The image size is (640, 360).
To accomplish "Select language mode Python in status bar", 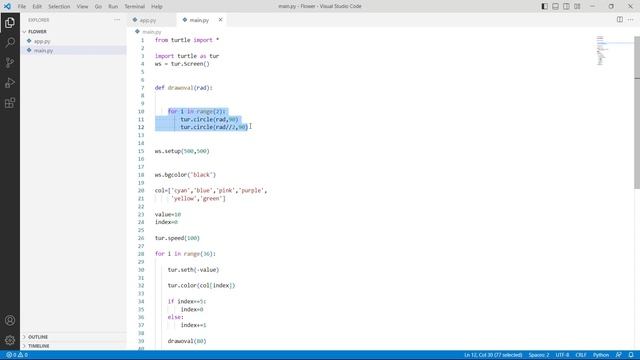I will (601, 355).
